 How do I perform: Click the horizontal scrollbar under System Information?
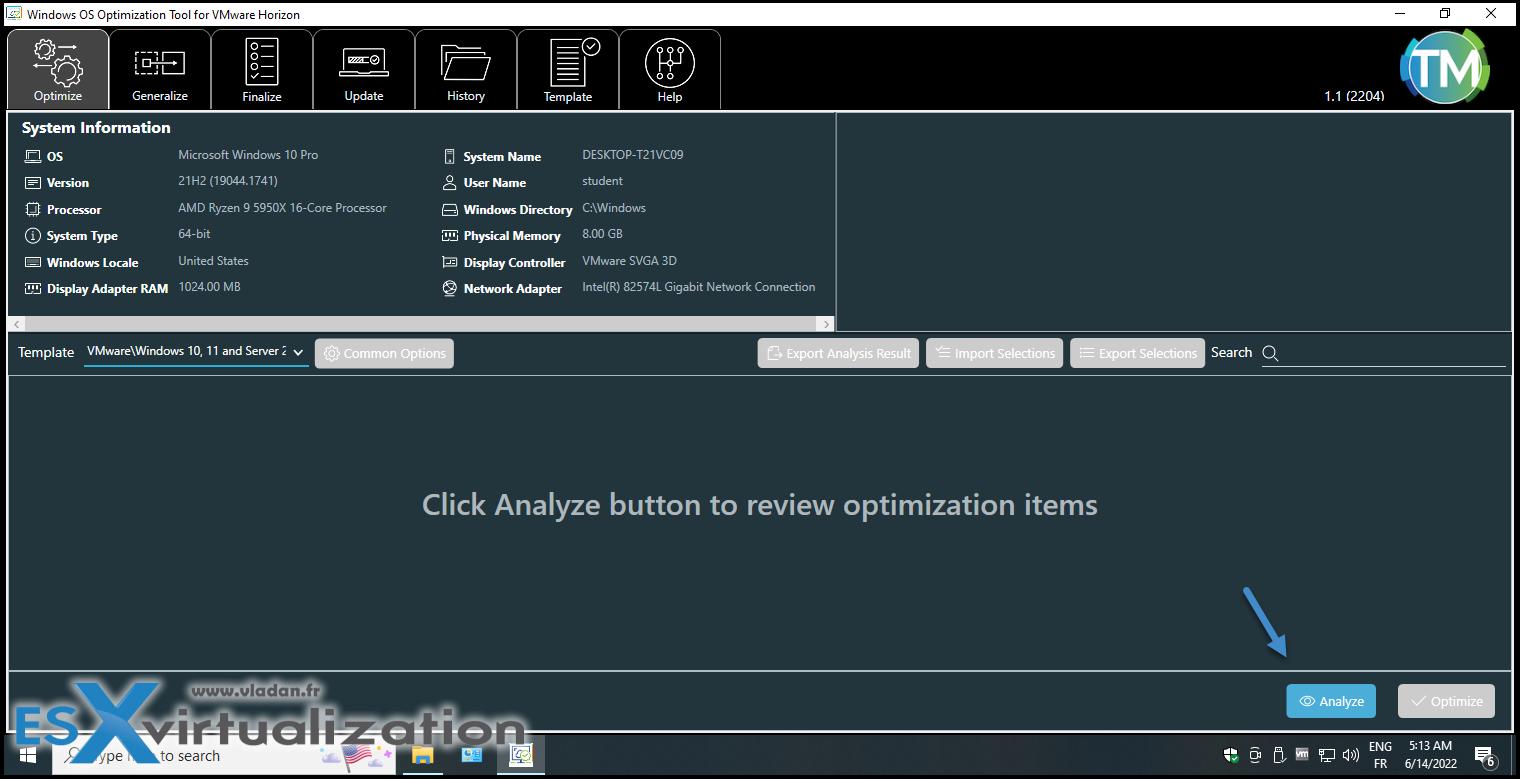click(420, 324)
